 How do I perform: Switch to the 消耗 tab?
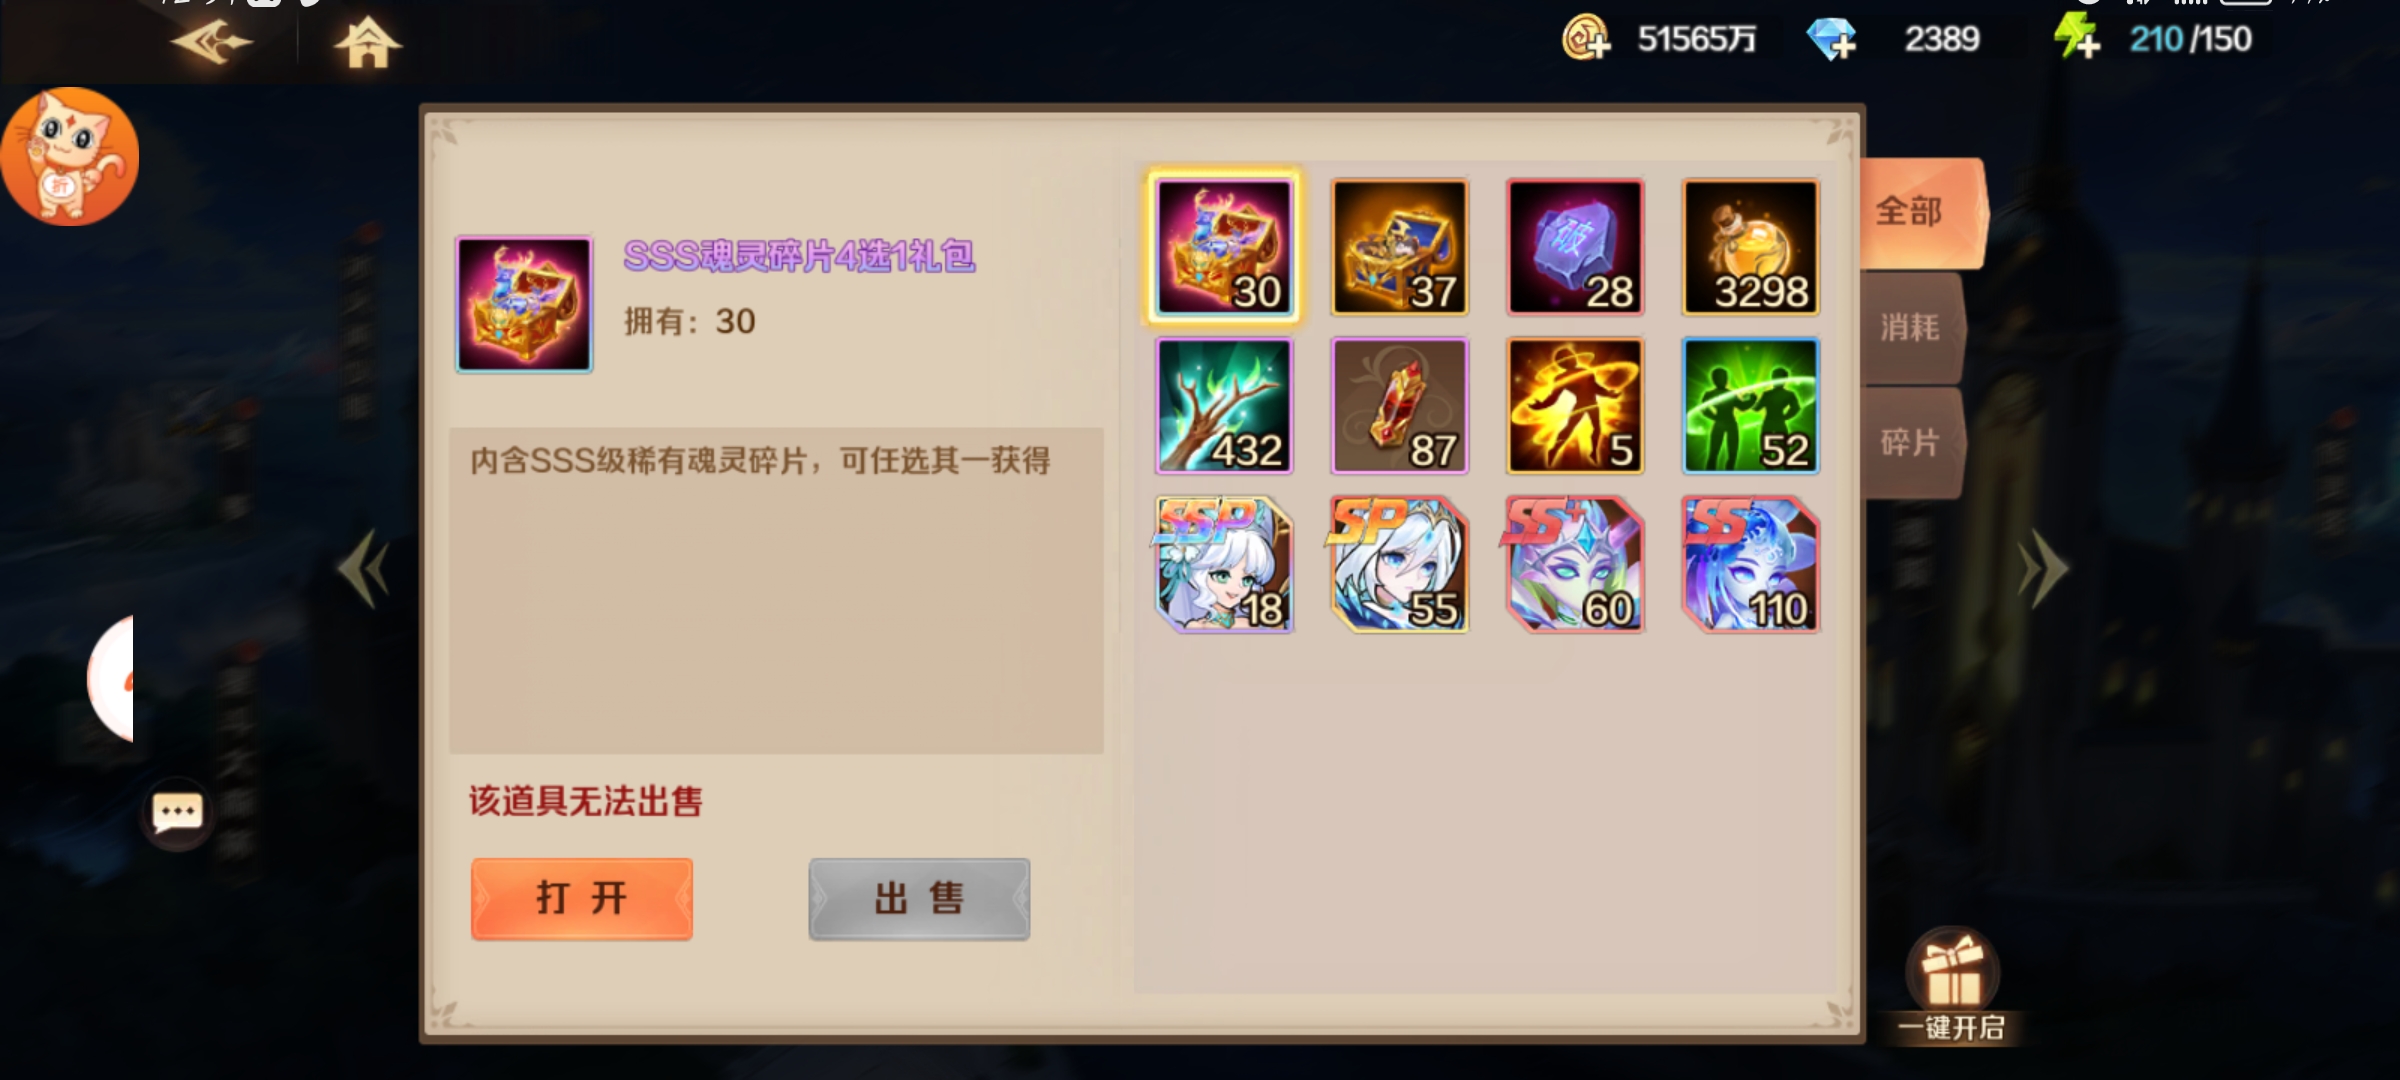(x=1912, y=328)
